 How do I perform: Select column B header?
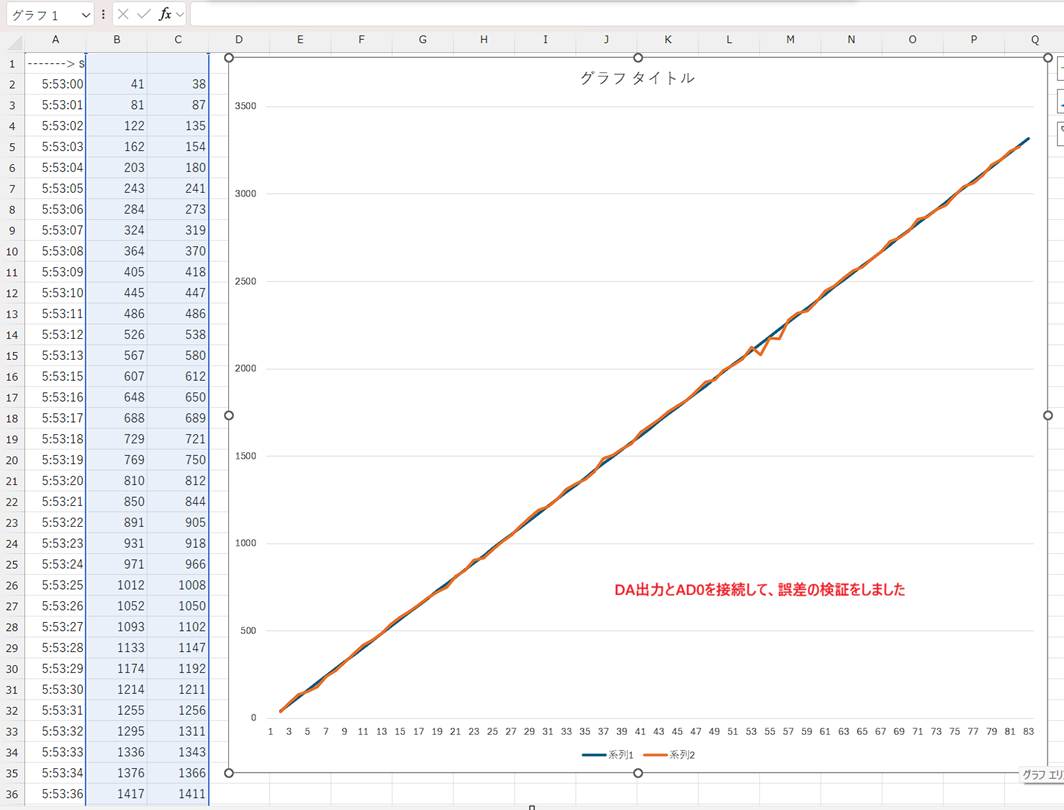116,39
